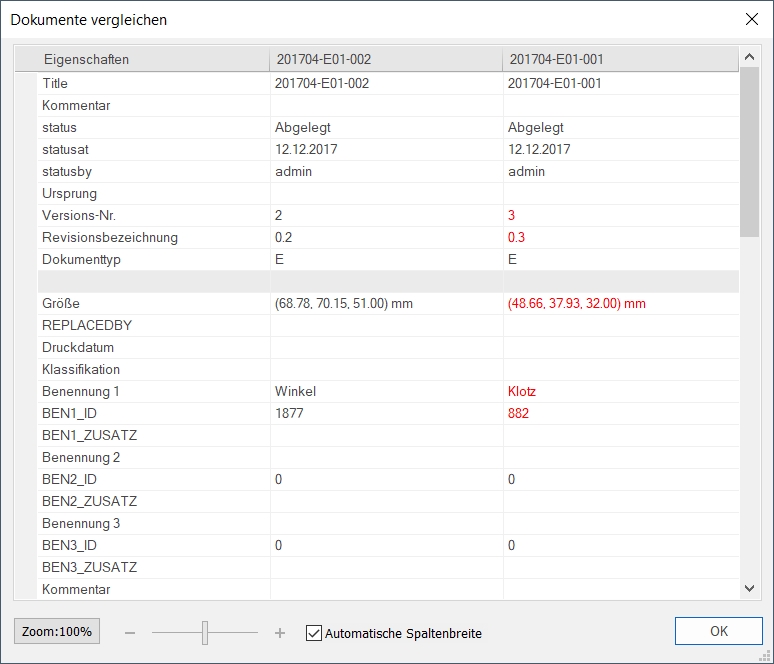The width and height of the screenshot is (774, 664).
Task: Select the red Klotz value cell
Action: coord(522,392)
